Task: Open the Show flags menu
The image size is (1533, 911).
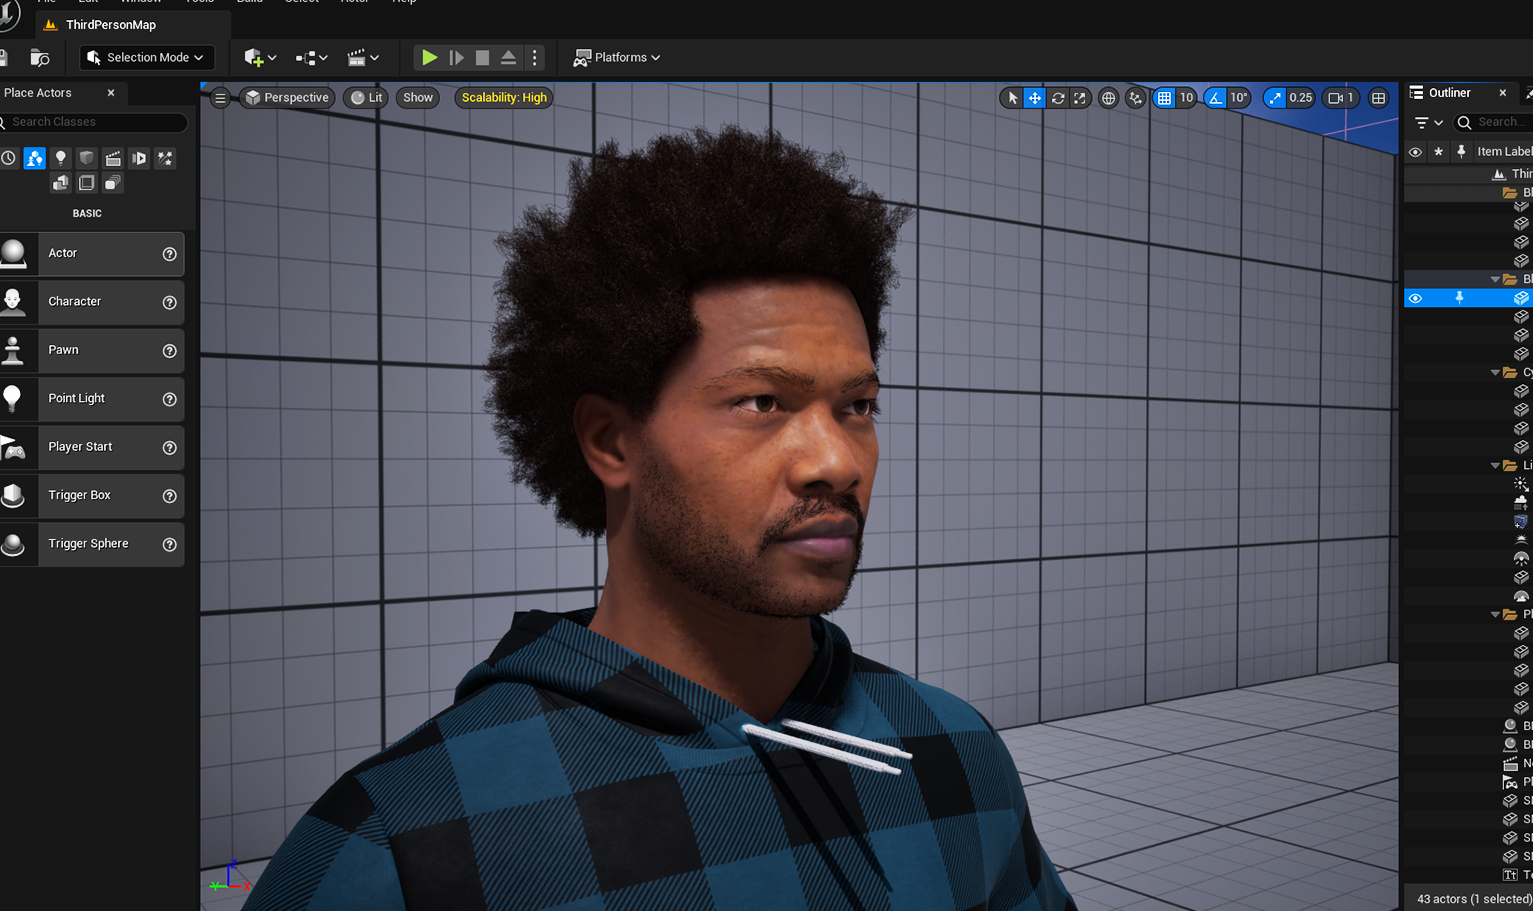Action: click(418, 98)
